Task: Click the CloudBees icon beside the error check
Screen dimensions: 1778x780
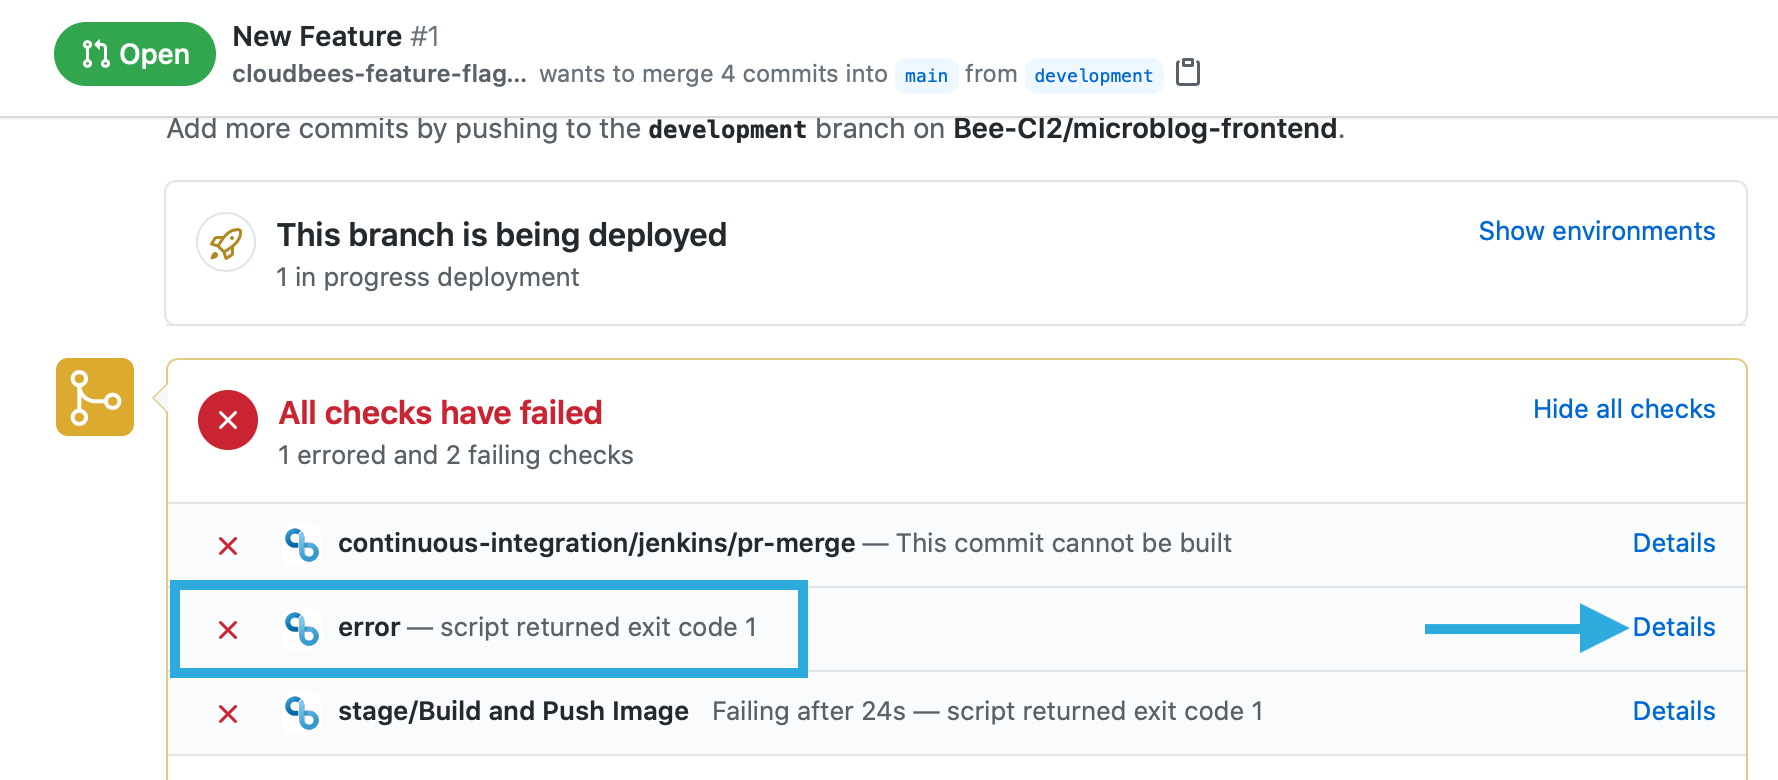Action: tap(302, 628)
